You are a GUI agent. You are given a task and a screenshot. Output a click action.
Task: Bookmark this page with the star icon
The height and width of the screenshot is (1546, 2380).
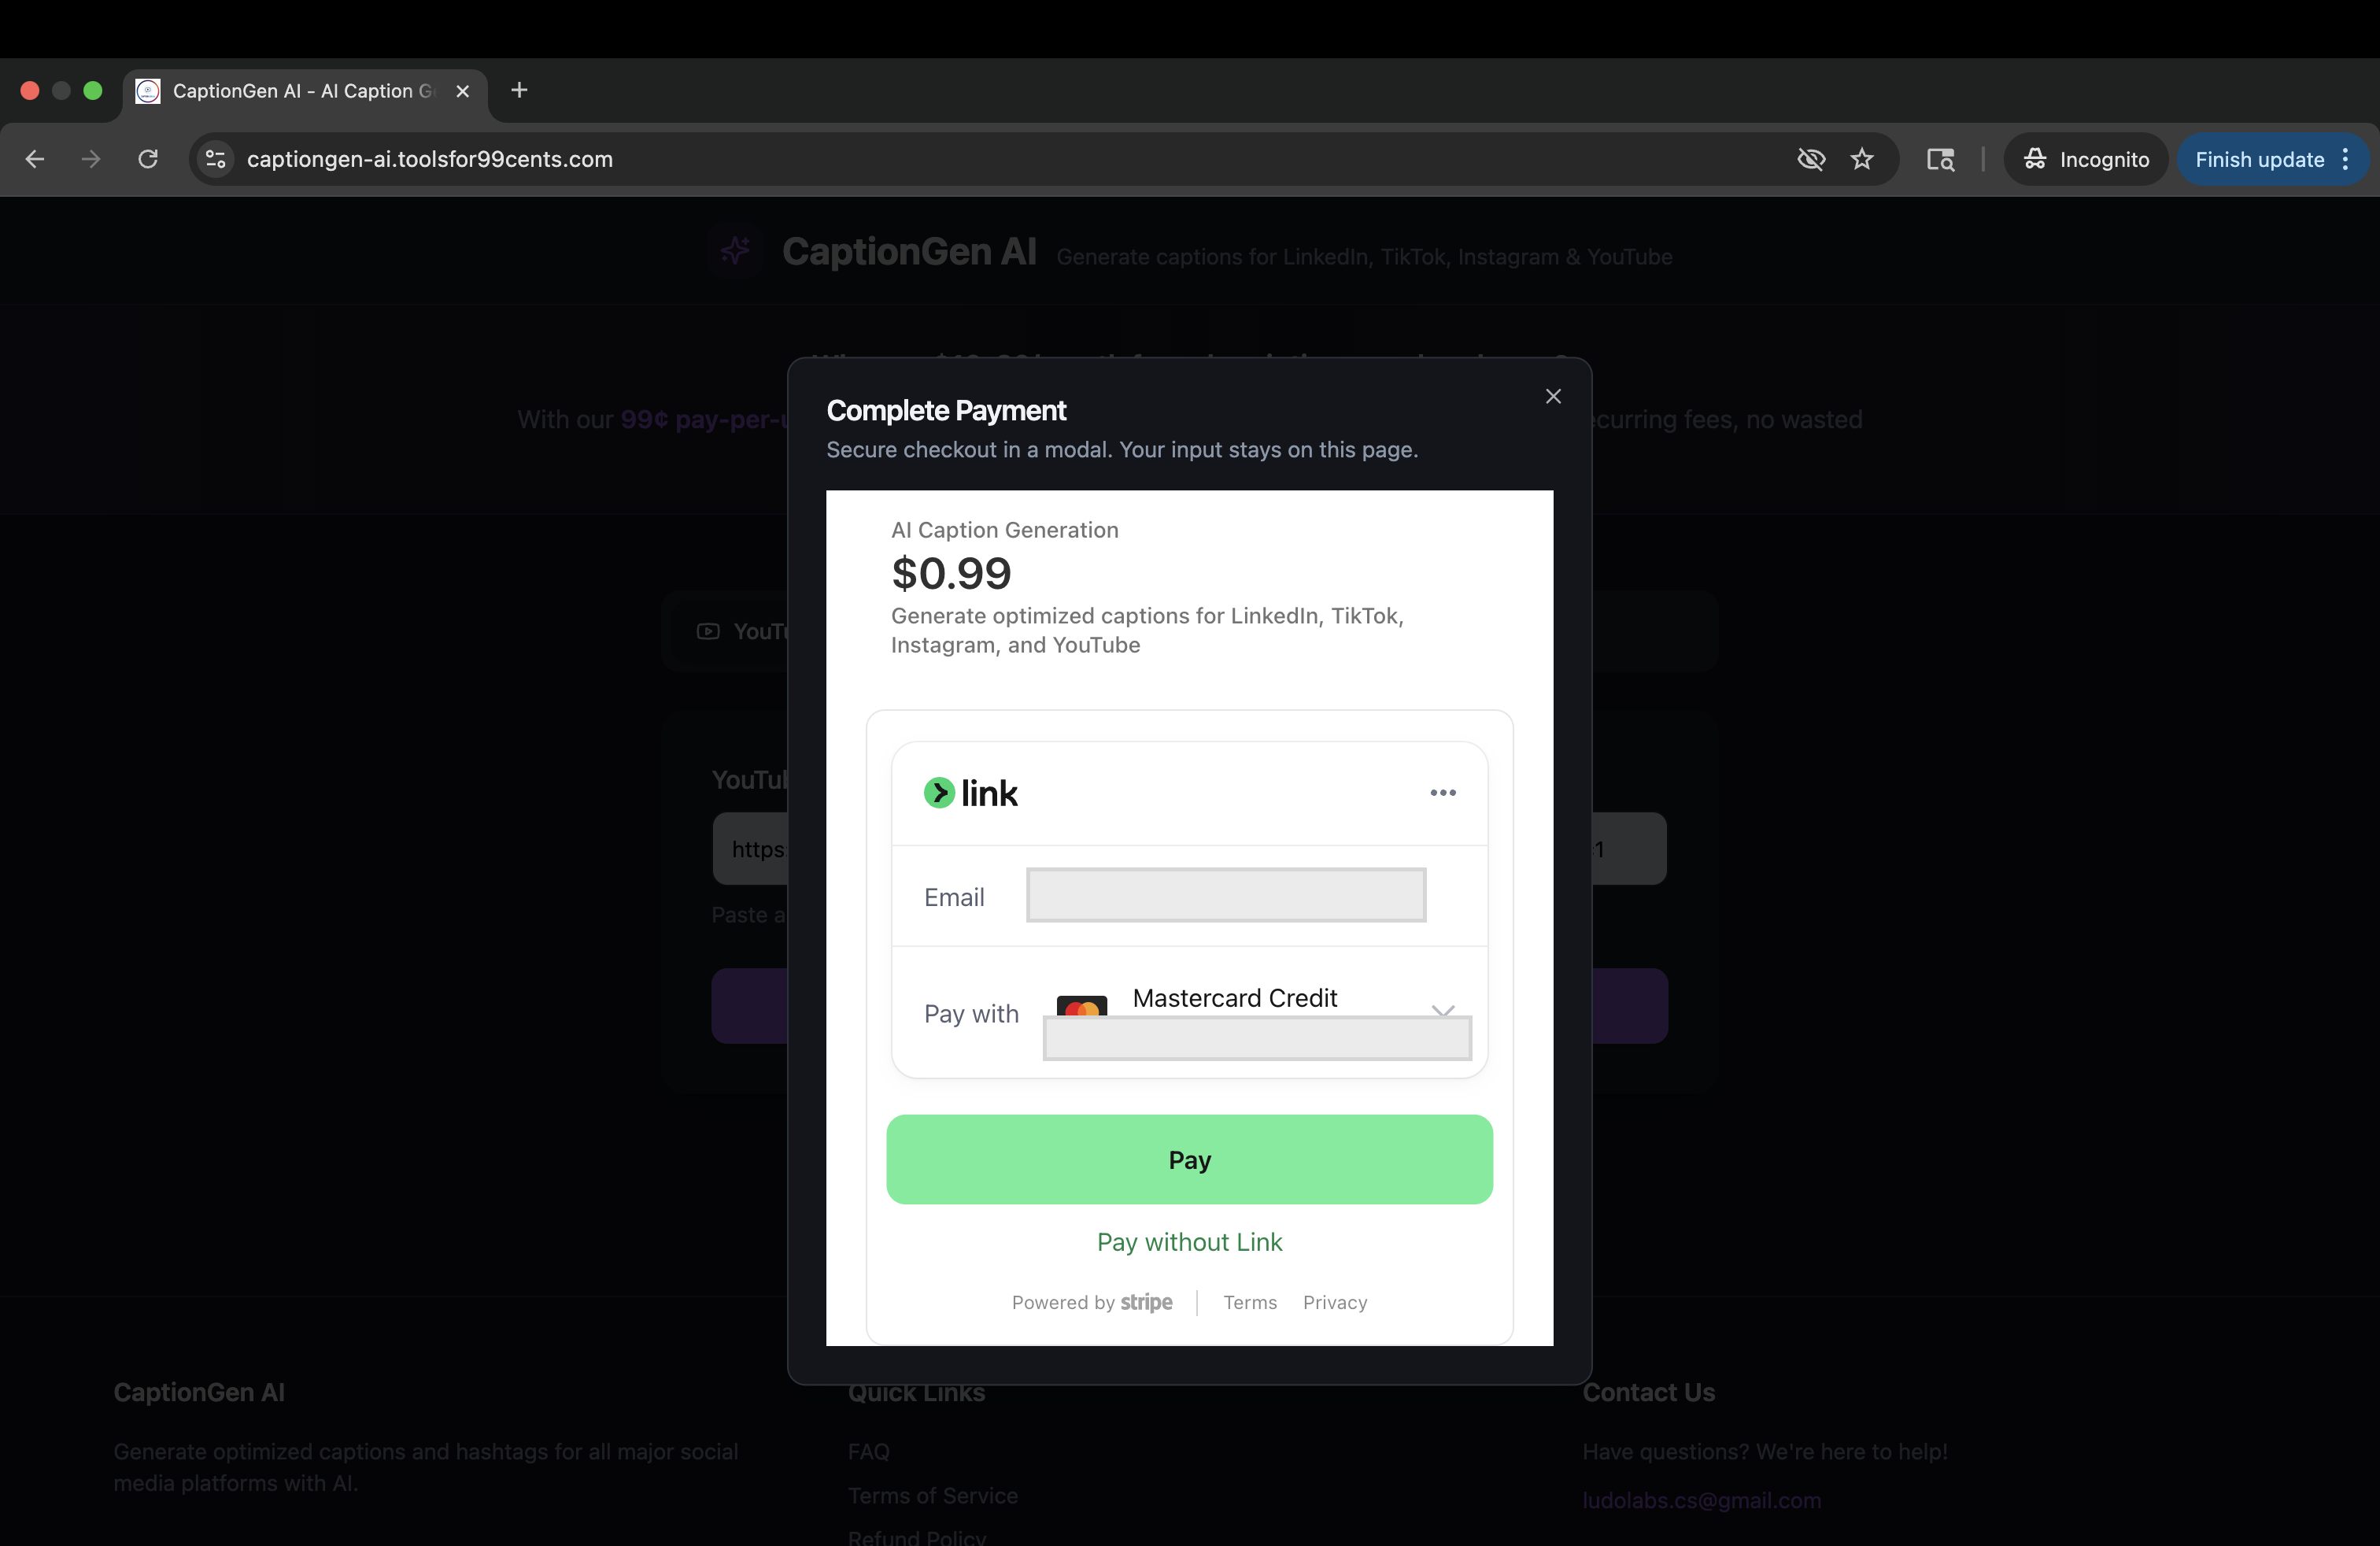pyautogui.click(x=1861, y=159)
